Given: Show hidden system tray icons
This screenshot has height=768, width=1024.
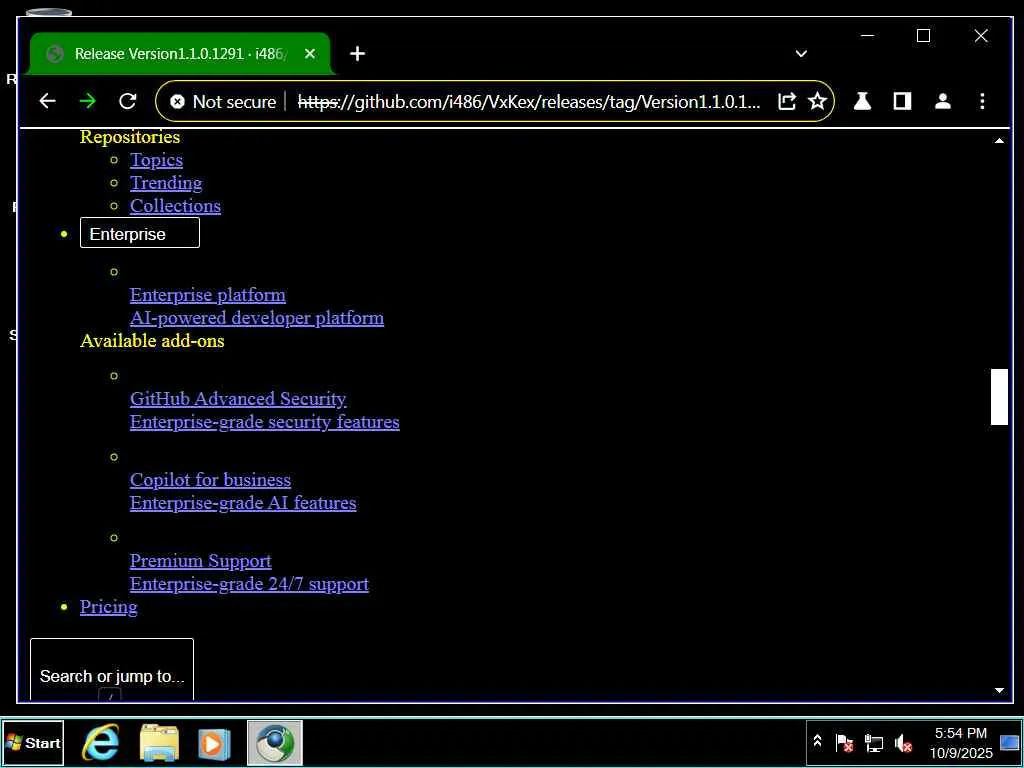Looking at the screenshot, I should tap(817, 741).
